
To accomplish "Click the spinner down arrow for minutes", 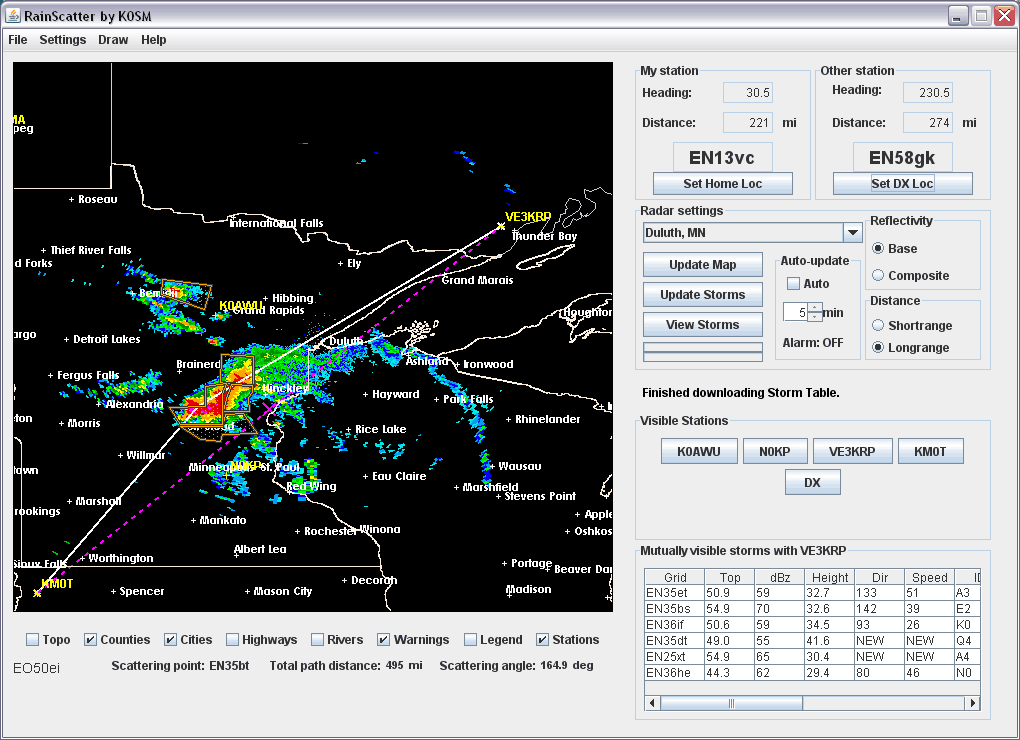I will (x=815, y=317).
